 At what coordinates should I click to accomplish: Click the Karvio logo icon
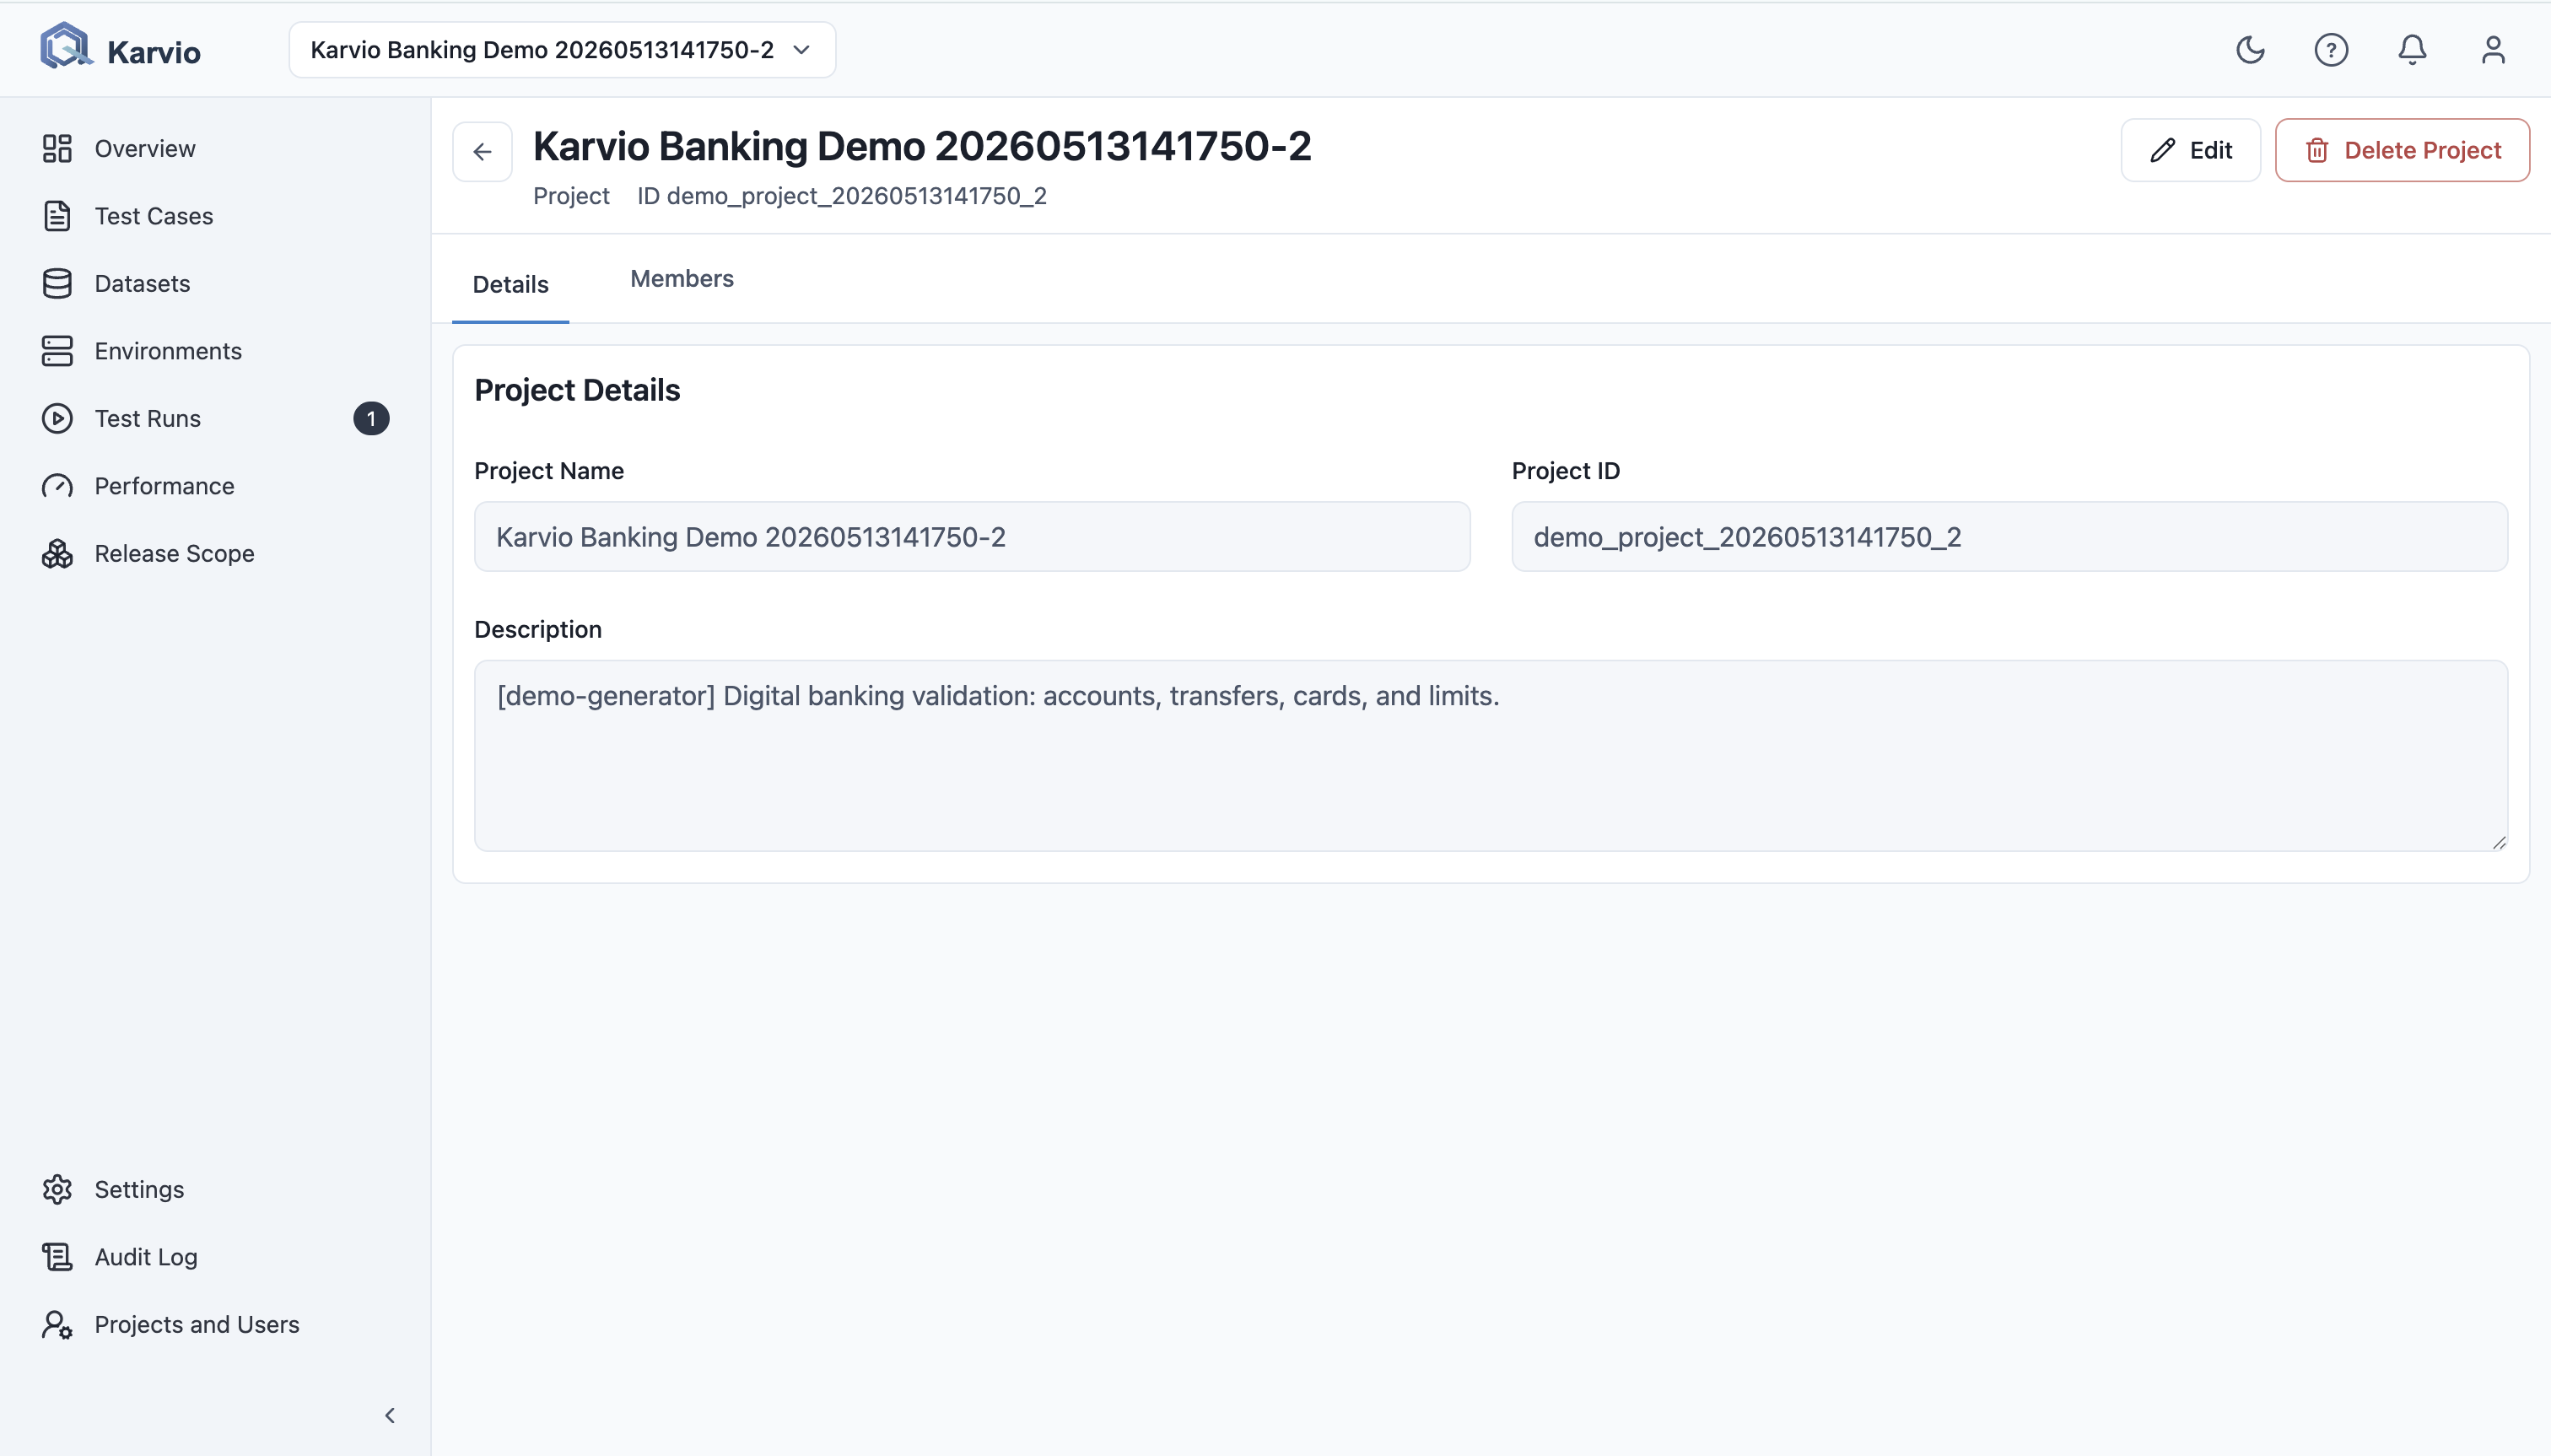66,47
